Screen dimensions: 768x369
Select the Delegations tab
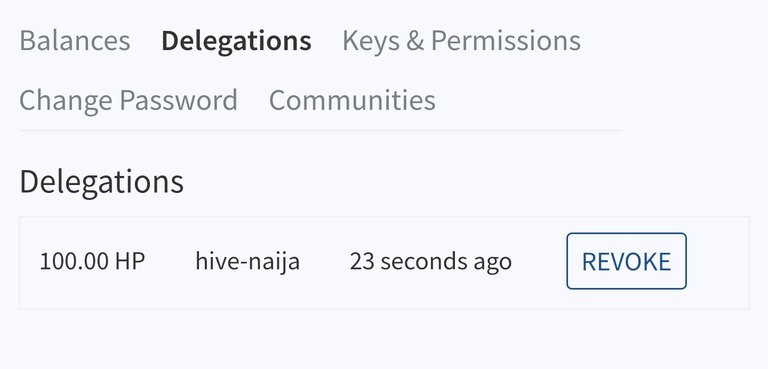coord(237,41)
